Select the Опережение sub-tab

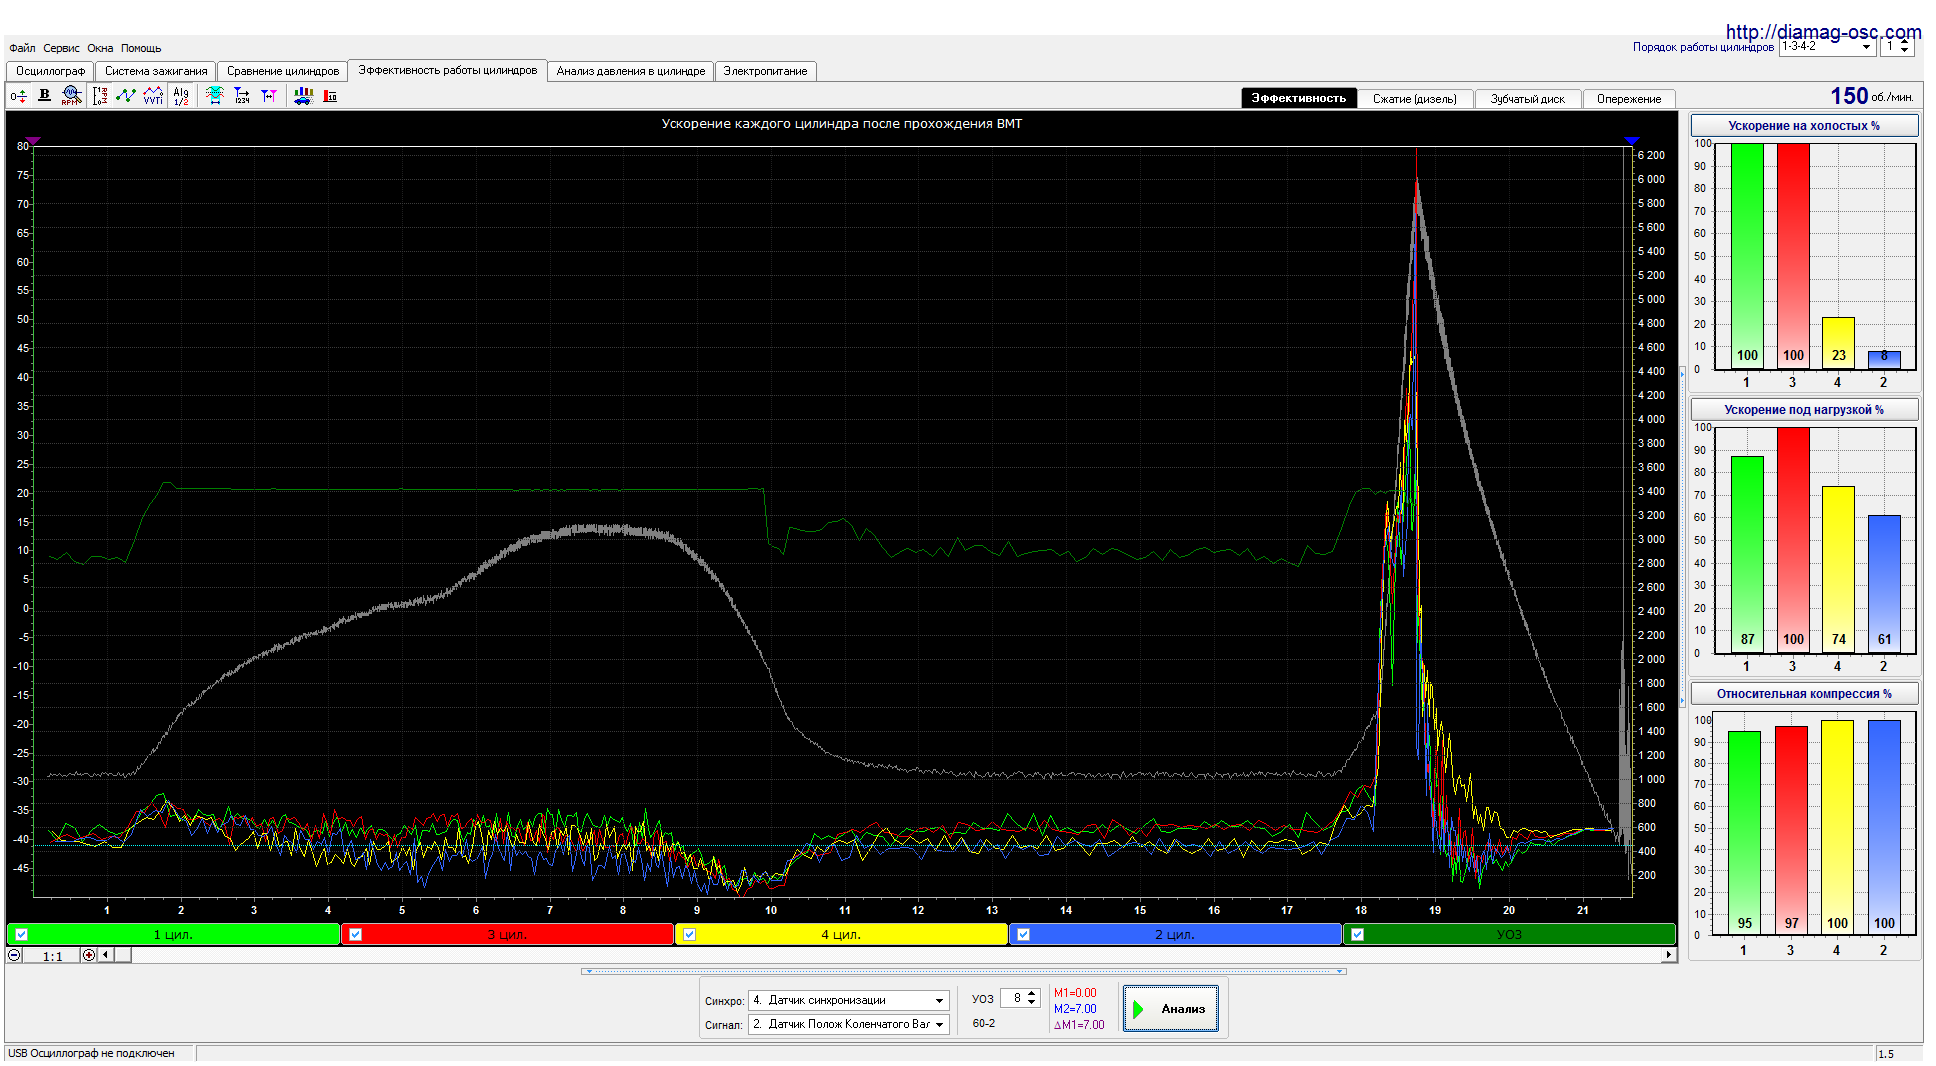tap(1629, 99)
